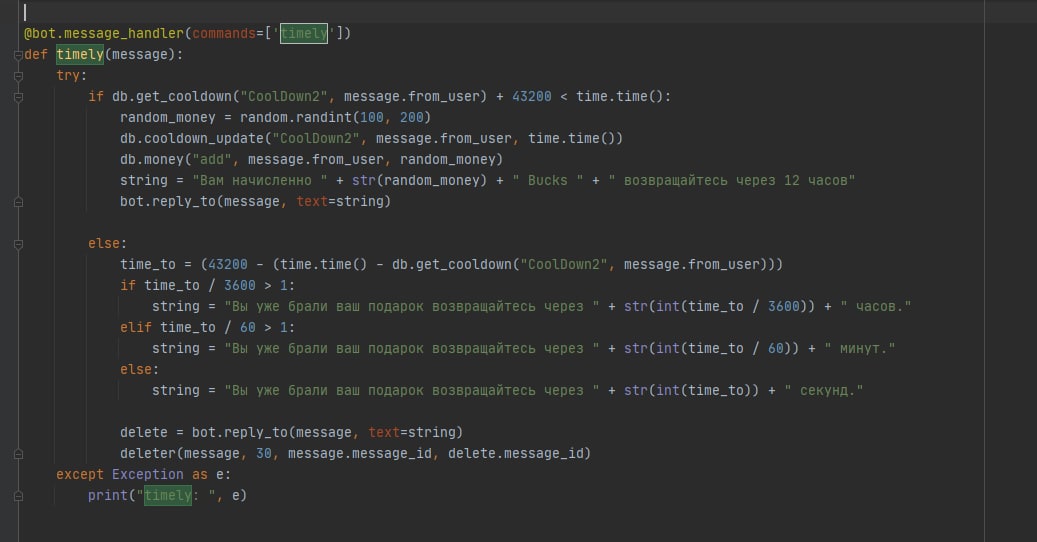Click the " Bucks " string literal
This screenshot has height=542, width=1037.
(x=548, y=180)
